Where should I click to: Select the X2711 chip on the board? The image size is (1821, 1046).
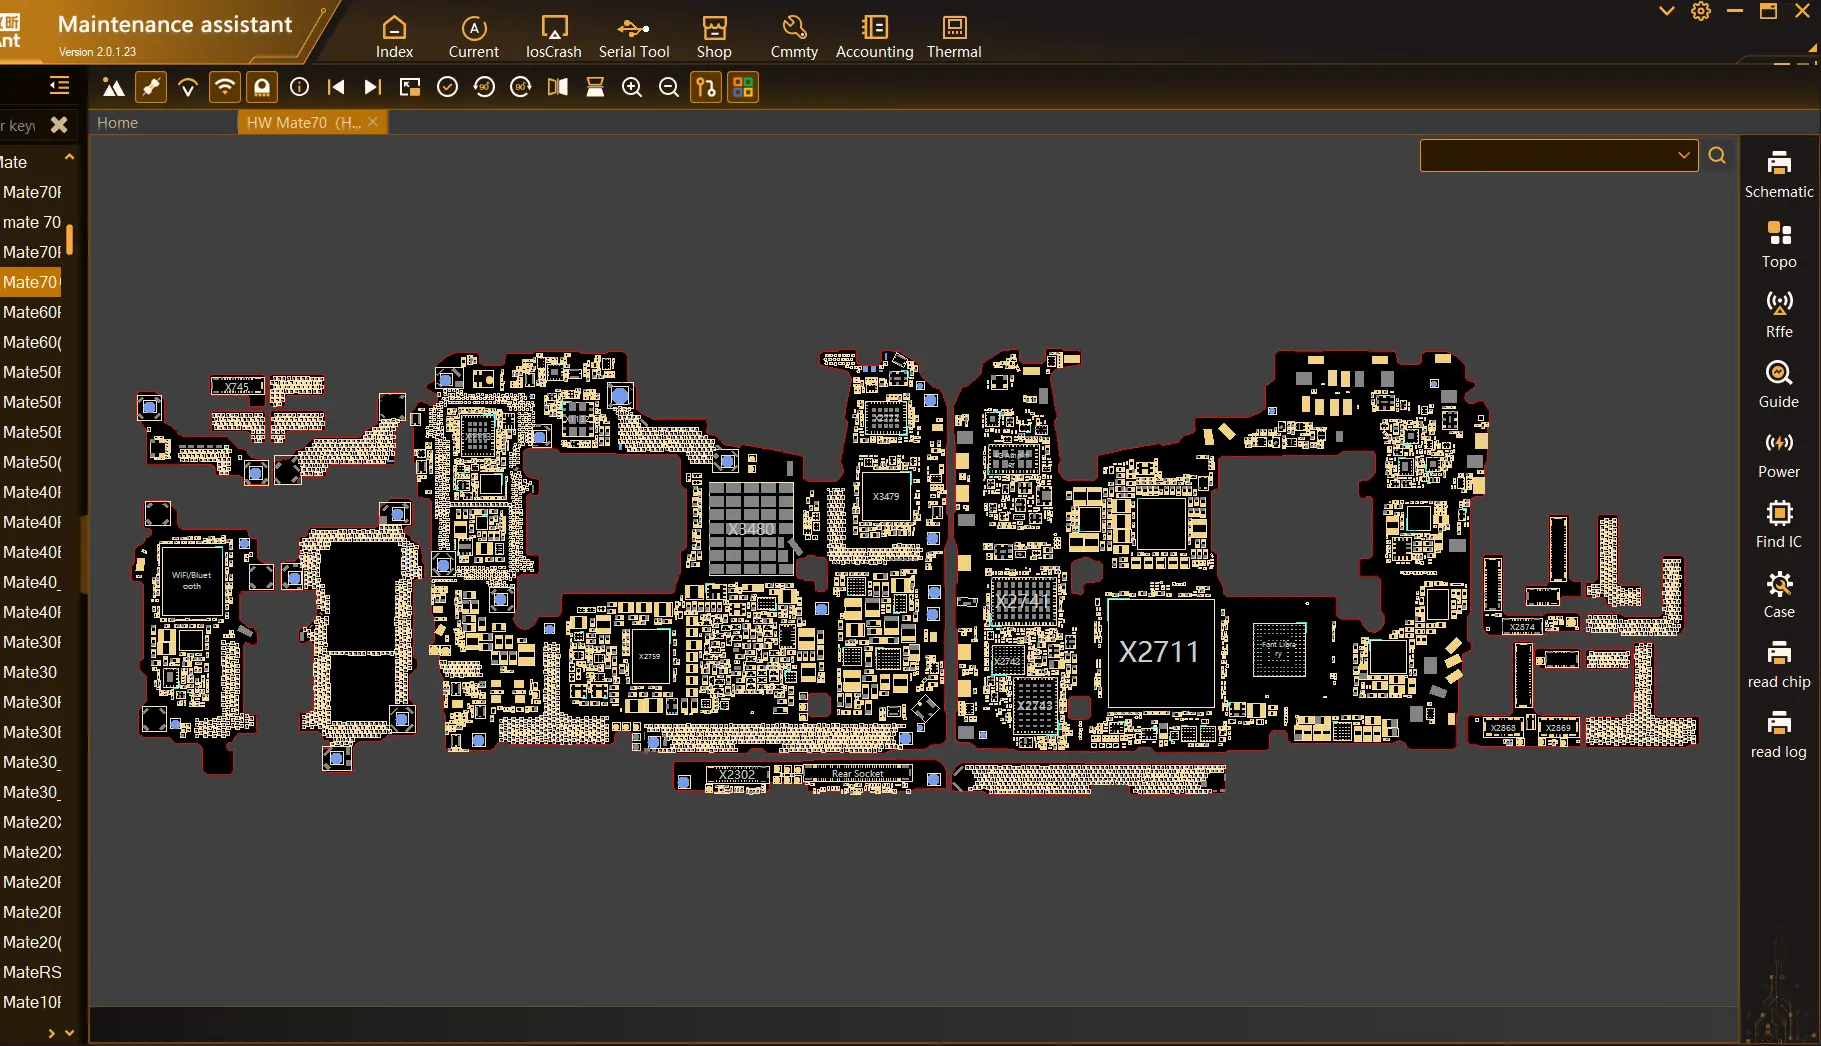point(1160,652)
